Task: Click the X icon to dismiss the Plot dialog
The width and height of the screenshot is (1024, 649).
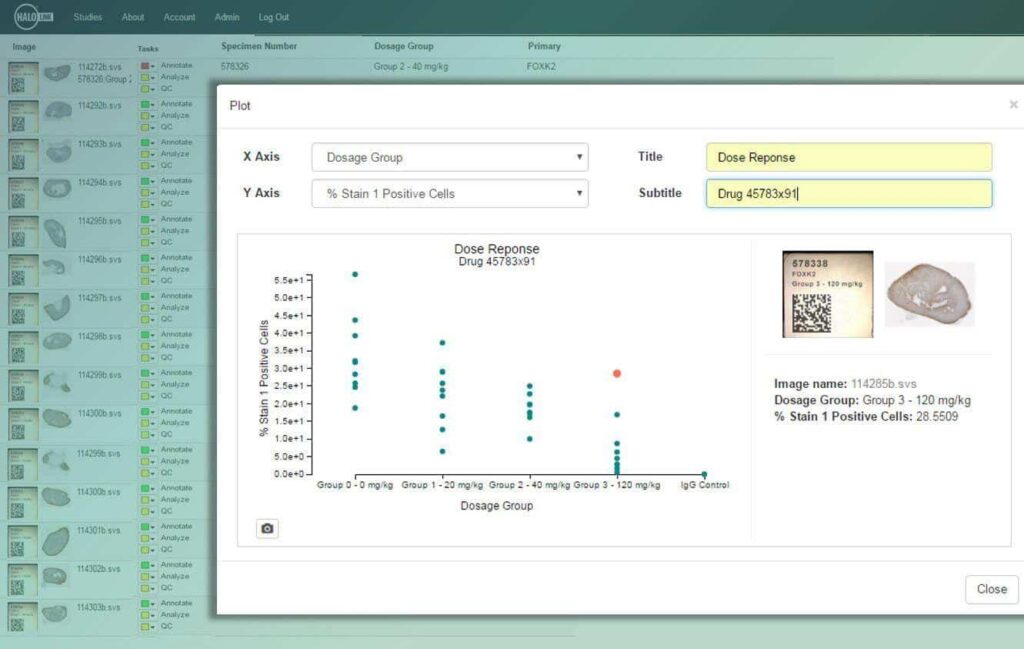Action: tap(1012, 105)
